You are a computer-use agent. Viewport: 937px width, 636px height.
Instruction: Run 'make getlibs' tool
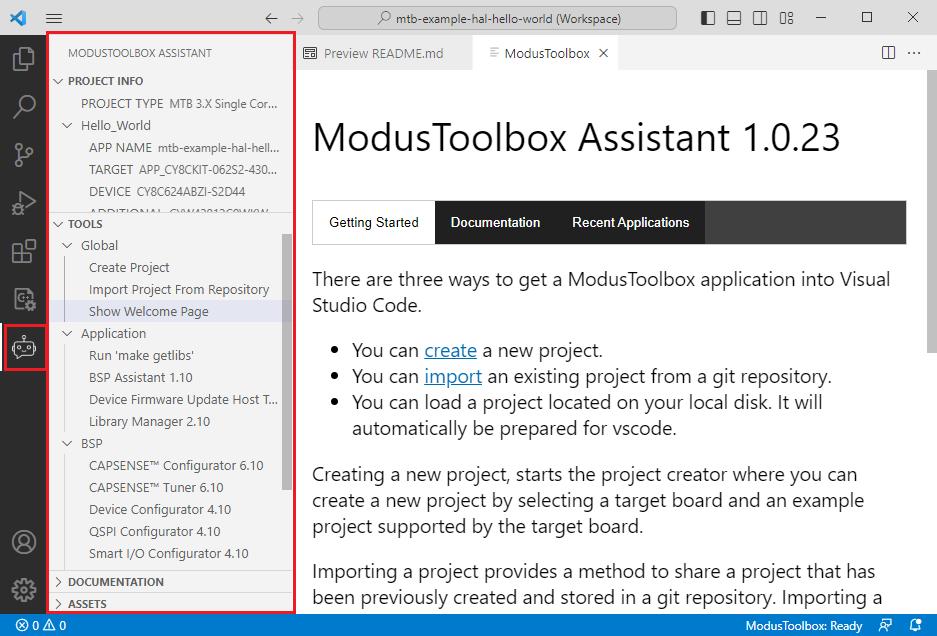141,356
